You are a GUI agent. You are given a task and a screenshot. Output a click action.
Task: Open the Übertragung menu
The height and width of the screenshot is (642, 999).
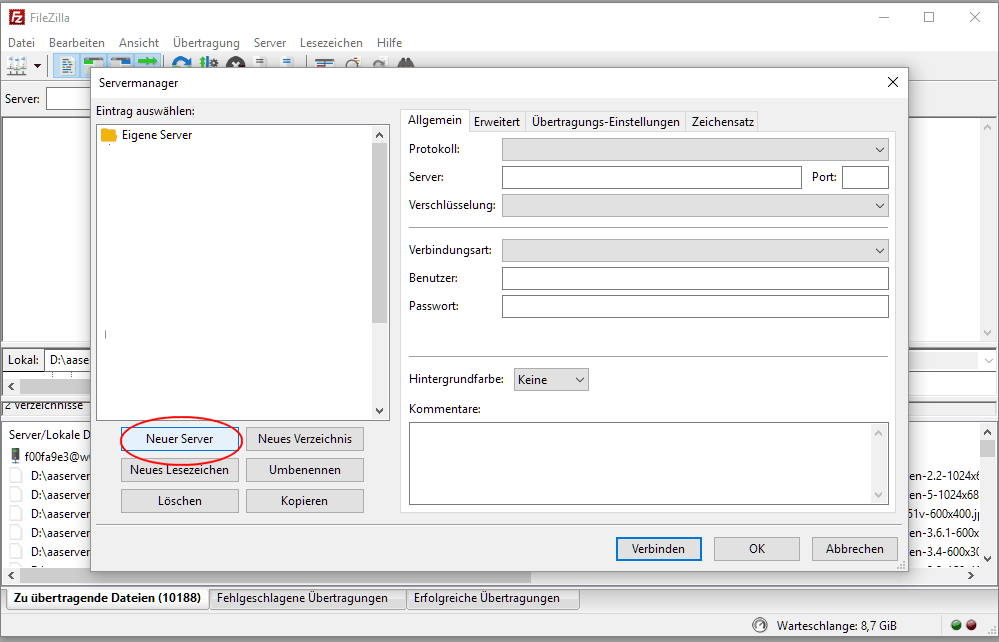(x=206, y=43)
